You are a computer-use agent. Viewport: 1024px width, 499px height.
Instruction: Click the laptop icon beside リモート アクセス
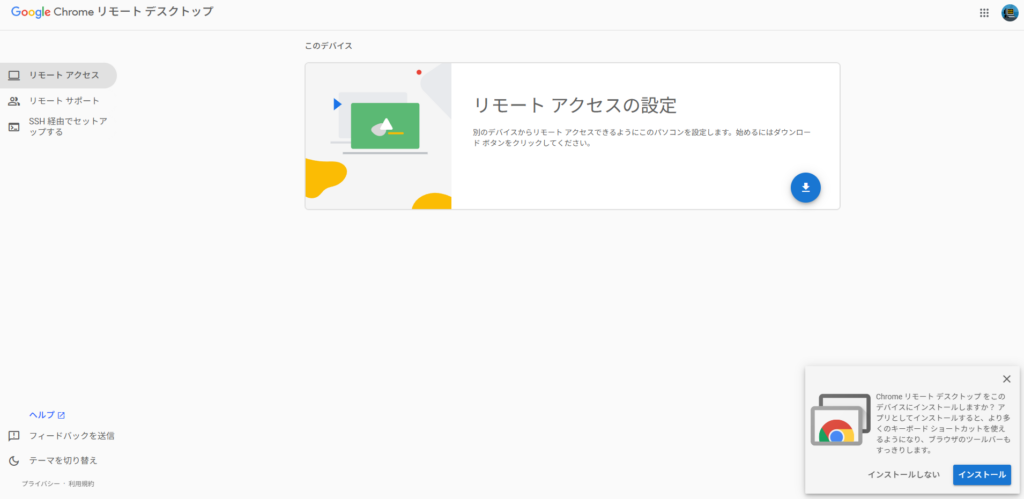(14, 75)
